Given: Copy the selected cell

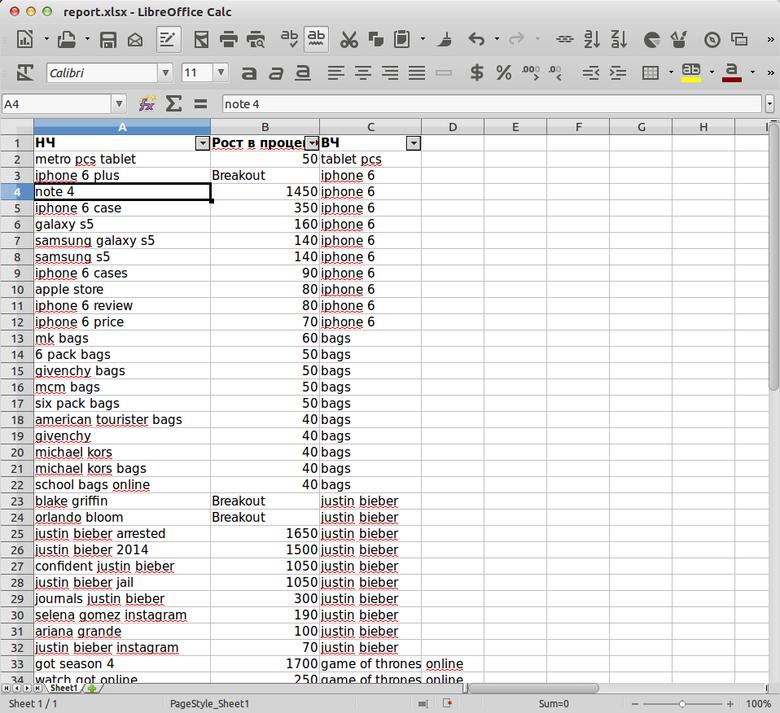Looking at the screenshot, I should pos(376,39).
